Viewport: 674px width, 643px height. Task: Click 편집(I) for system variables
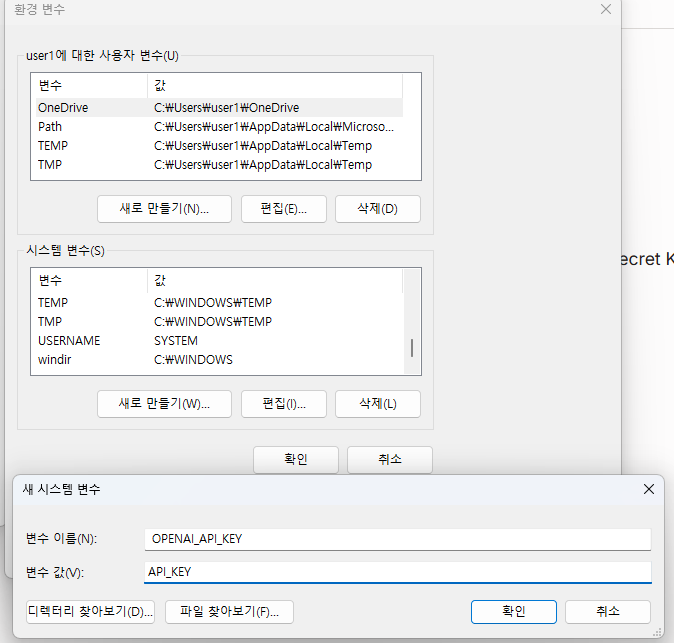coord(283,404)
